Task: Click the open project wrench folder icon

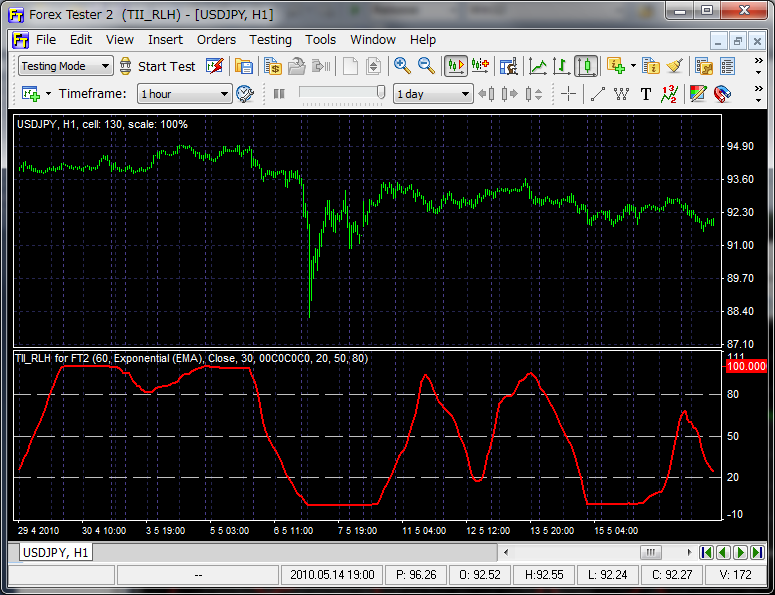Action: (297, 66)
